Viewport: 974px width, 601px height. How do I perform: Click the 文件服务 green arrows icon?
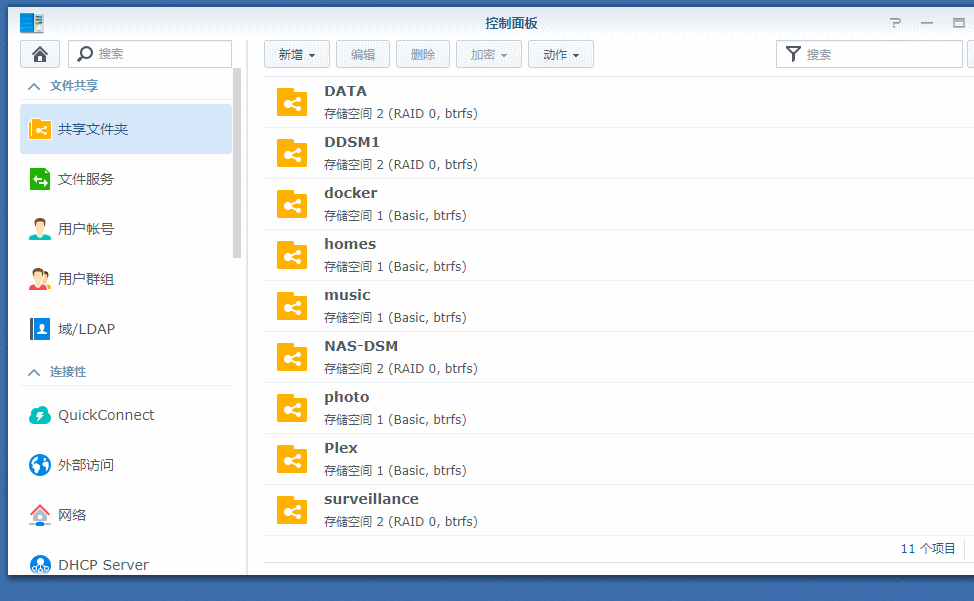[x=40, y=179]
